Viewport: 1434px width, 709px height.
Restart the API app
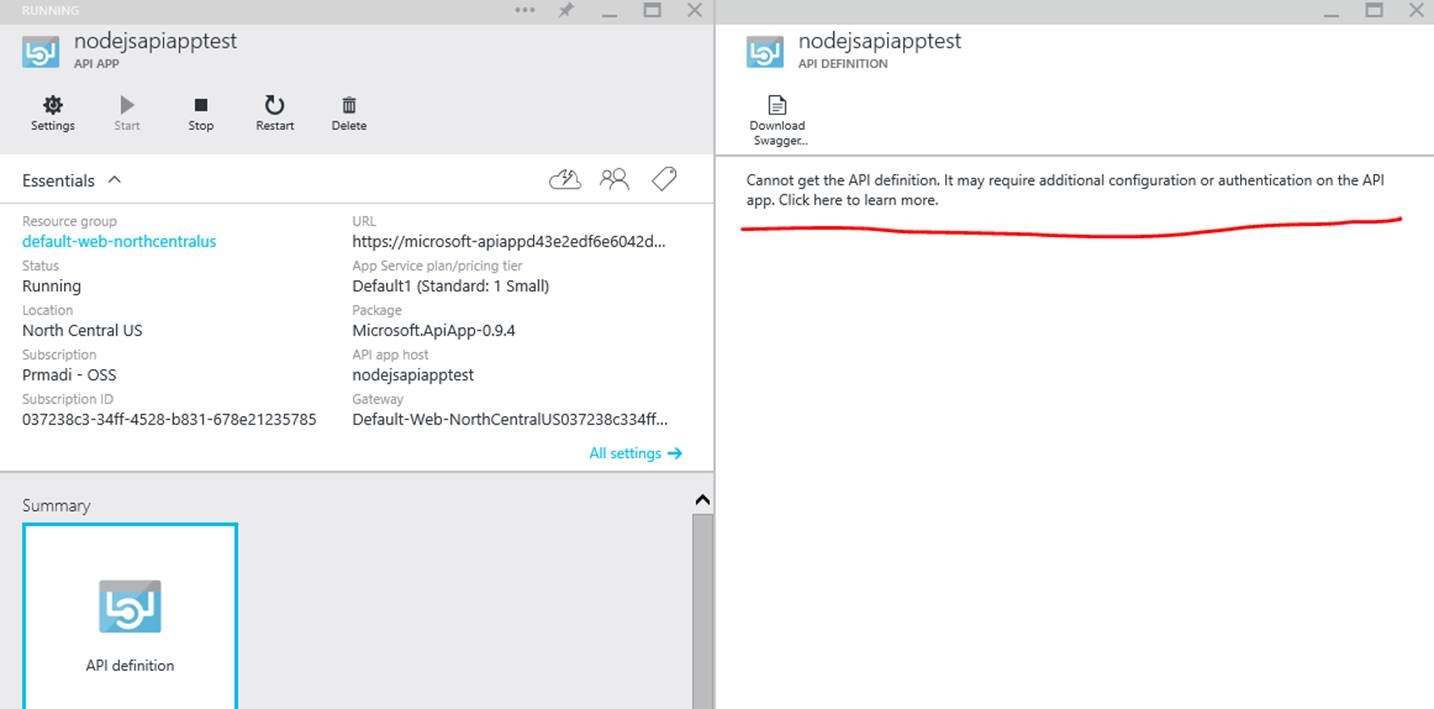click(275, 113)
